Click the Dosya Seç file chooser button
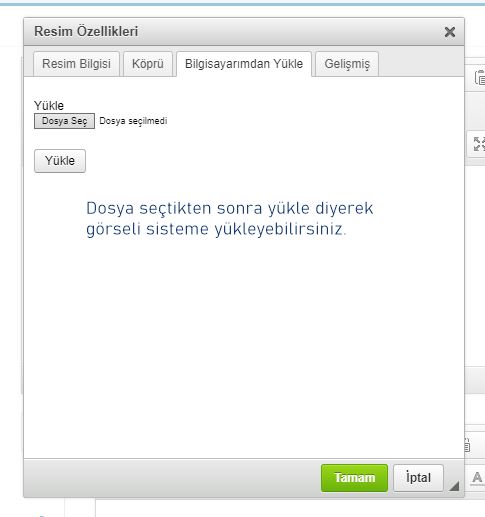Viewport: 485px width, 517px height. click(64, 121)
